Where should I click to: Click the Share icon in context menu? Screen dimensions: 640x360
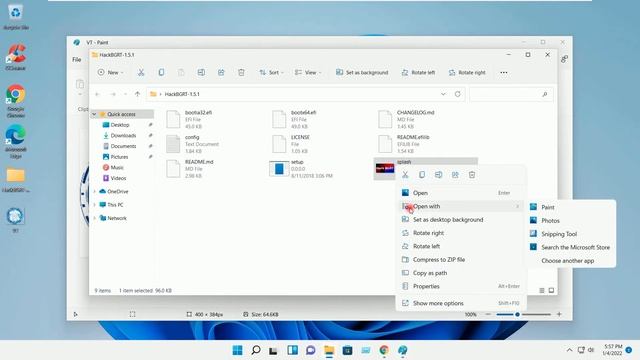[455, 175]
